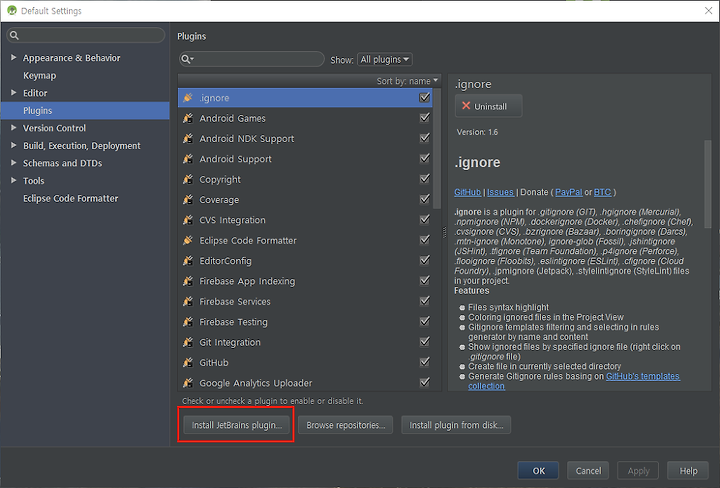720x488 pixels.
Task: Click the plugin search magnifier icon
Action: click(x=187, y=59)
